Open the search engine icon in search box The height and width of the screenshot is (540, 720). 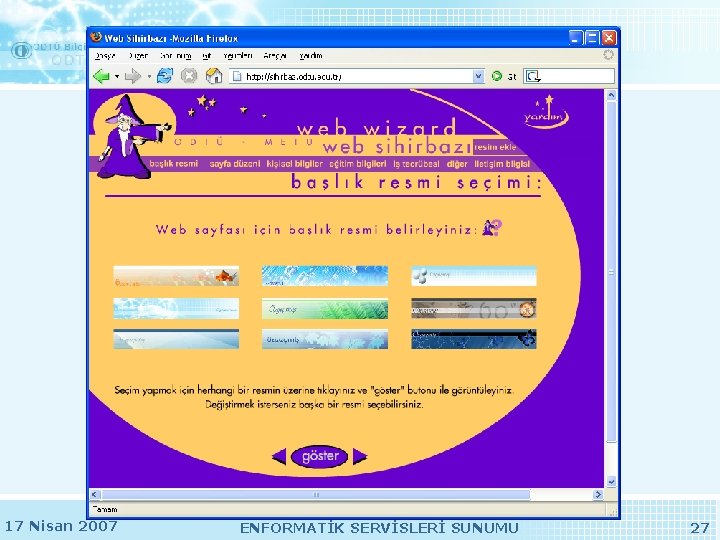click(534, 76)
